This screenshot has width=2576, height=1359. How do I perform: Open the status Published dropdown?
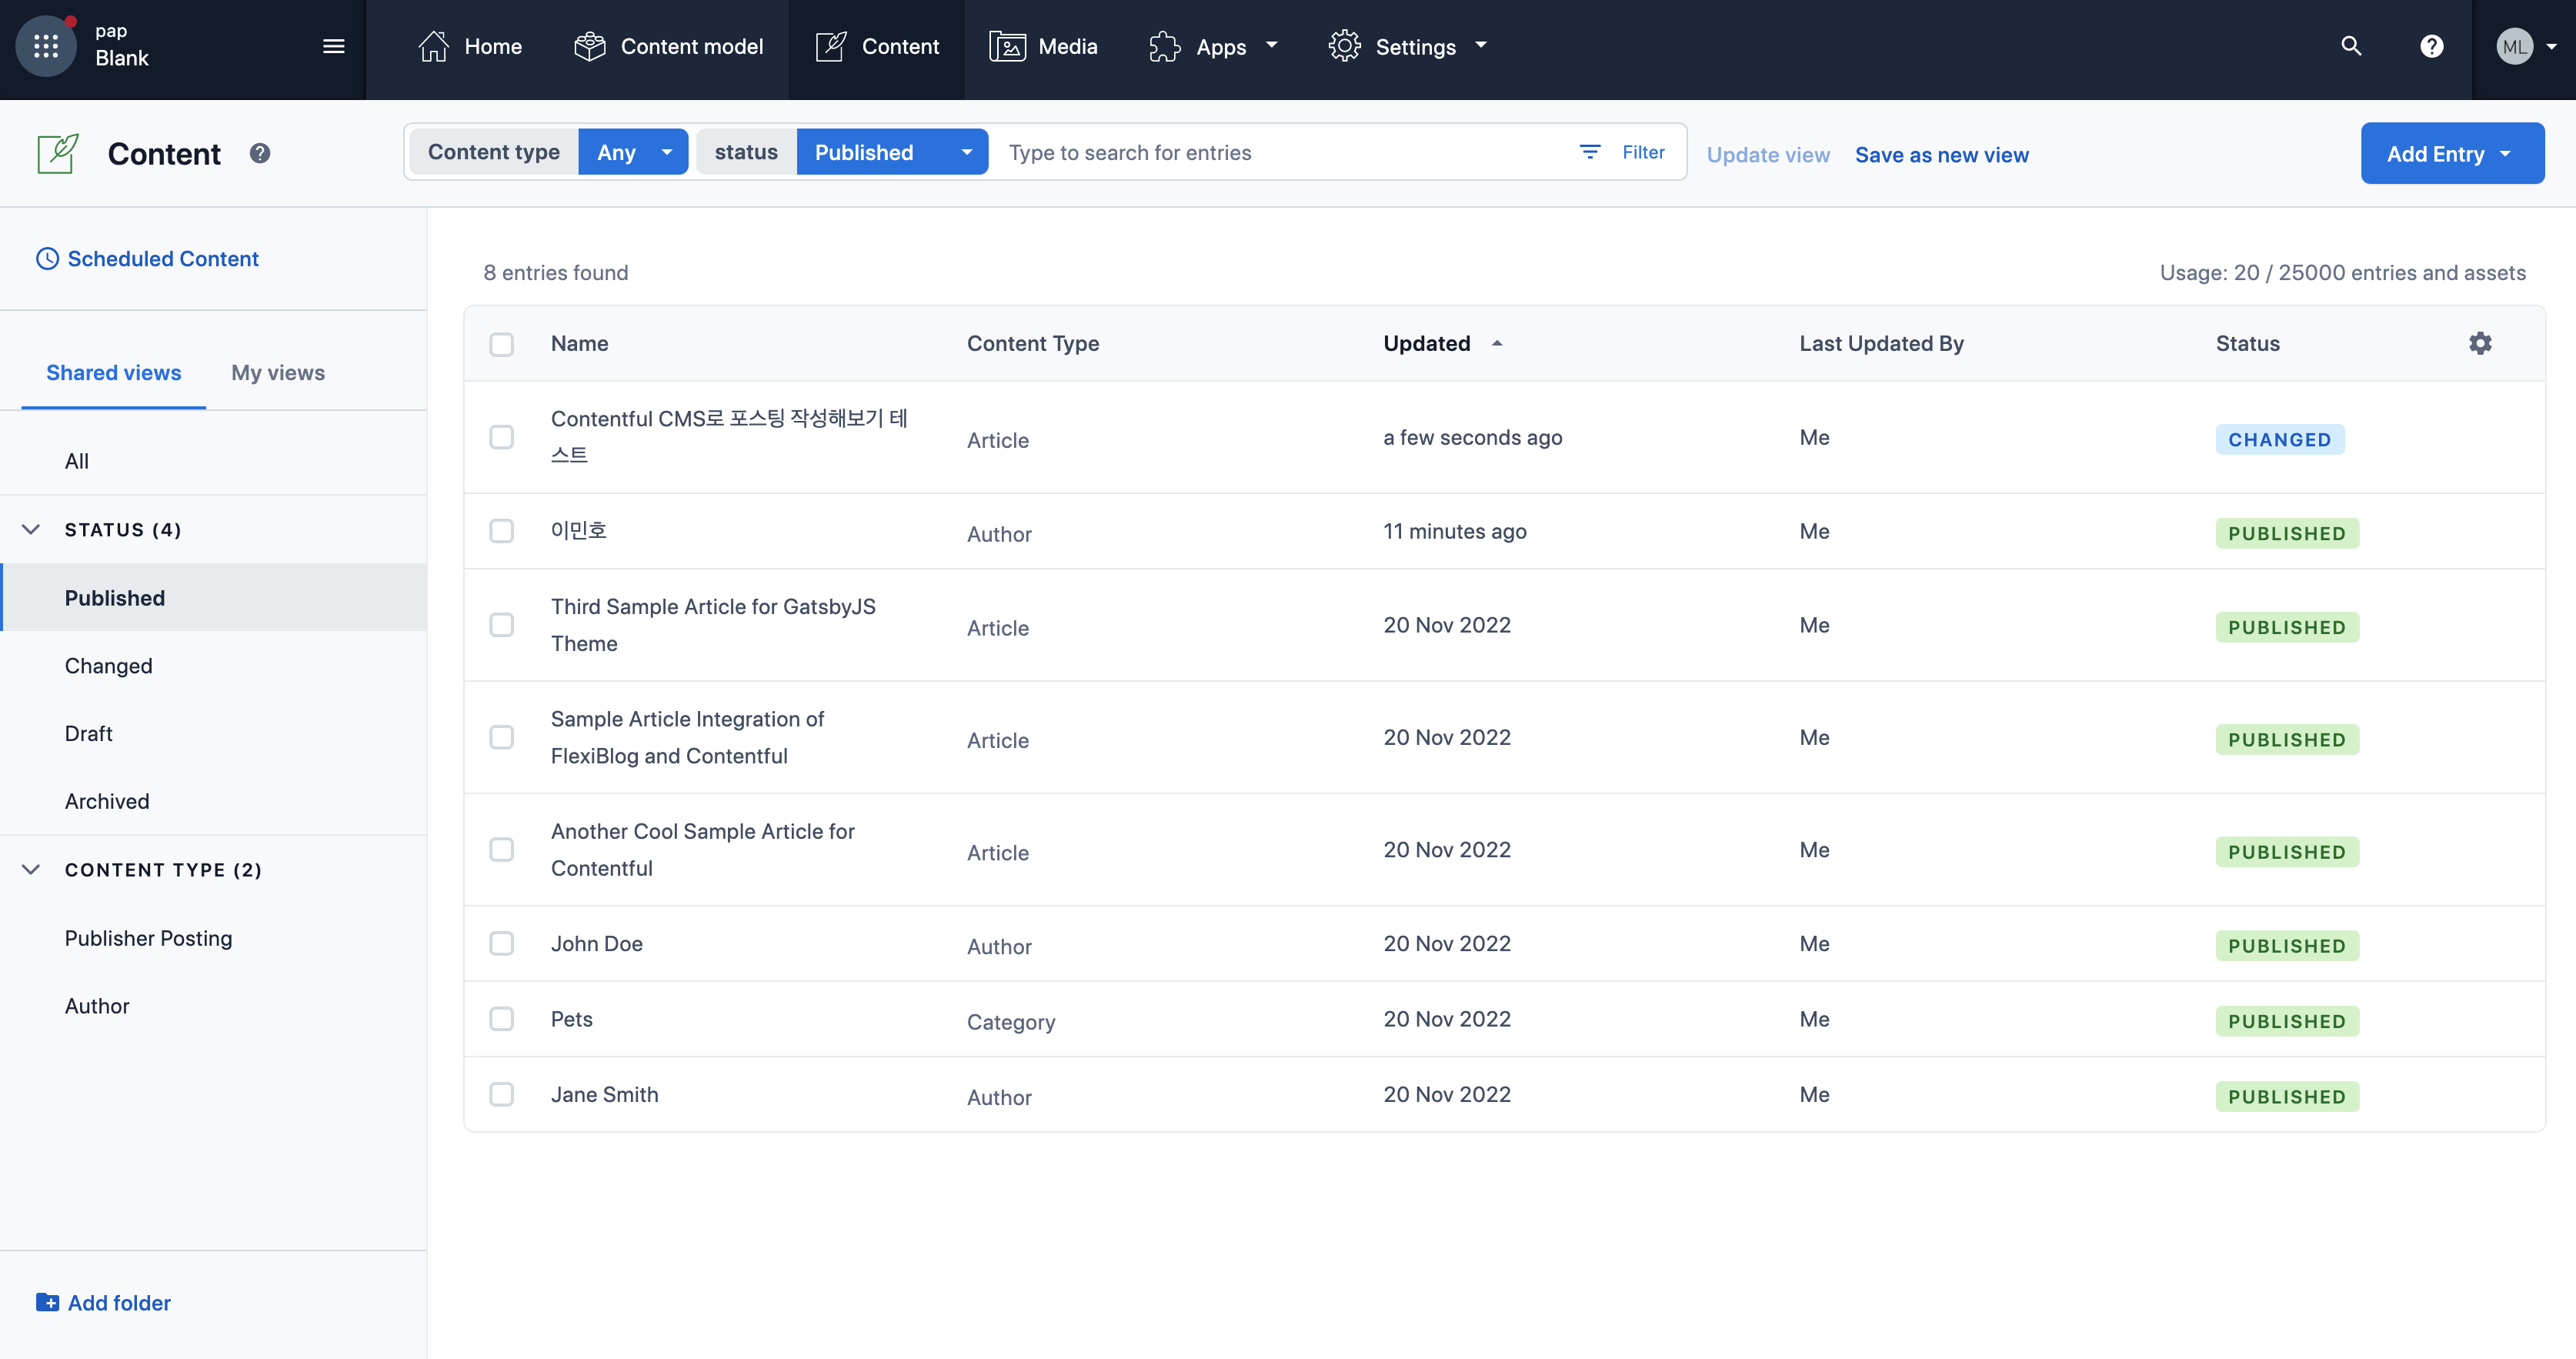pos(891,152)
